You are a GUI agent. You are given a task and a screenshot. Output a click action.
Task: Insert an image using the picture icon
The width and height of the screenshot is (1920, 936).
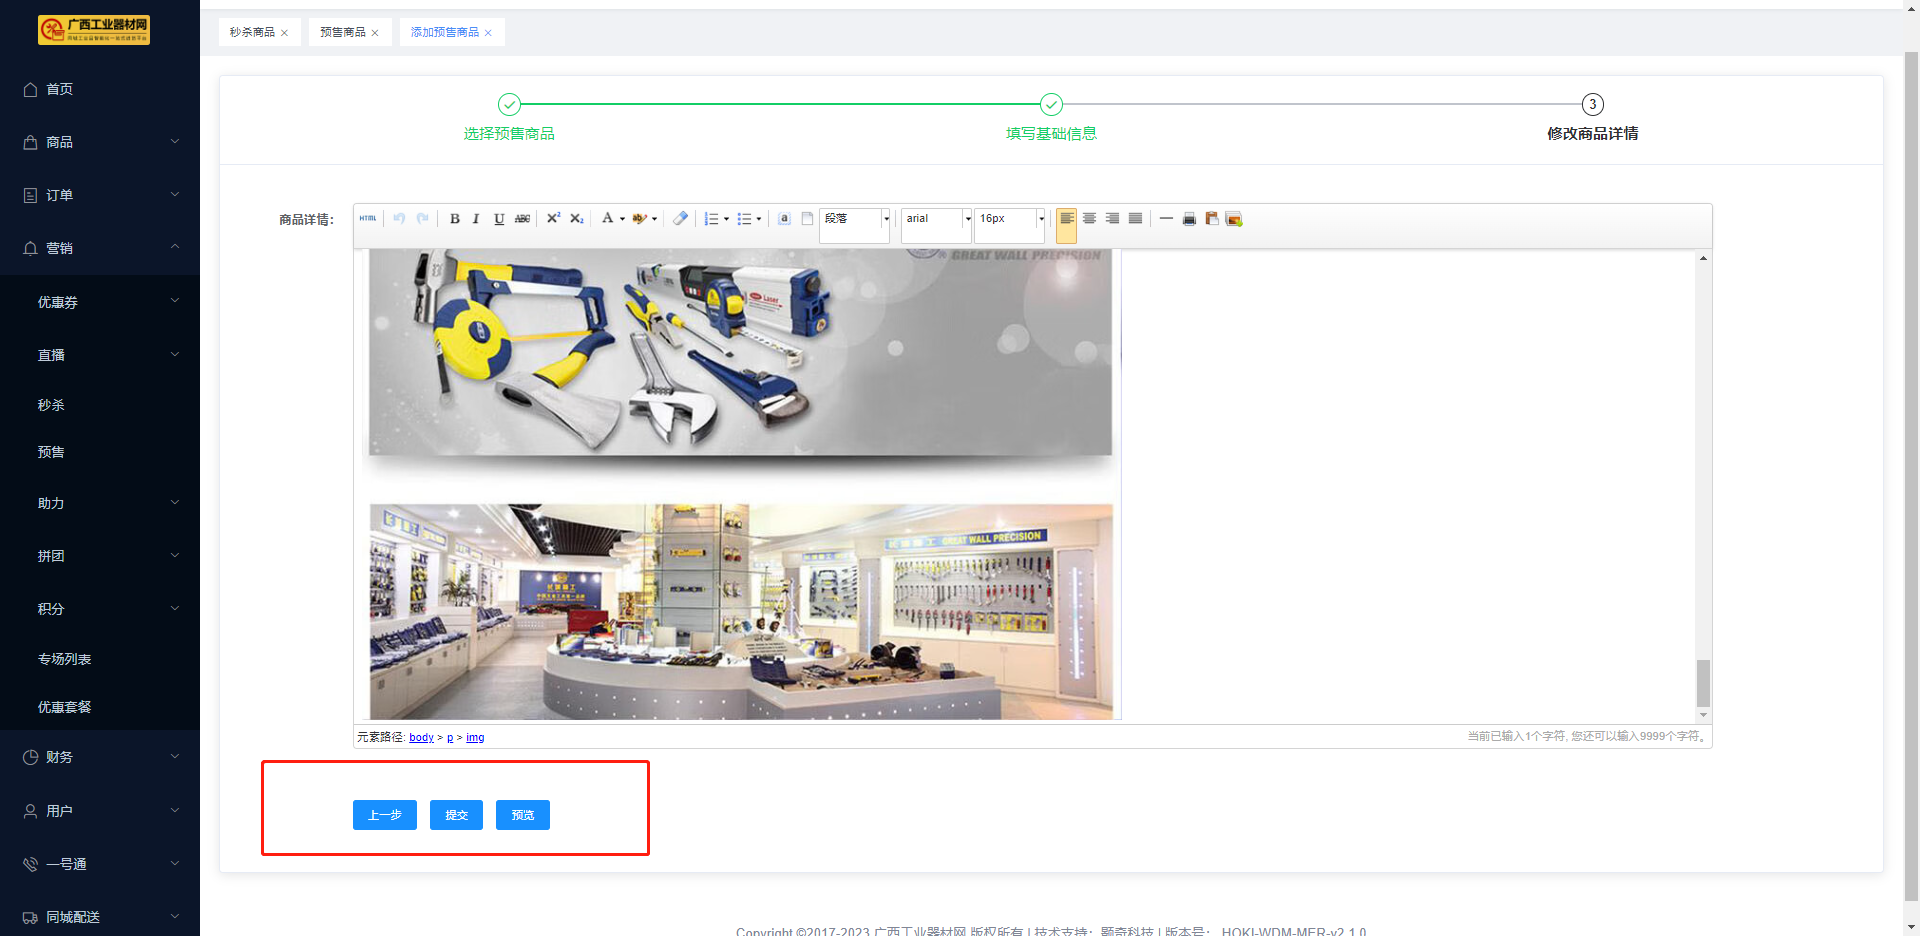[x=1234, y=219]
